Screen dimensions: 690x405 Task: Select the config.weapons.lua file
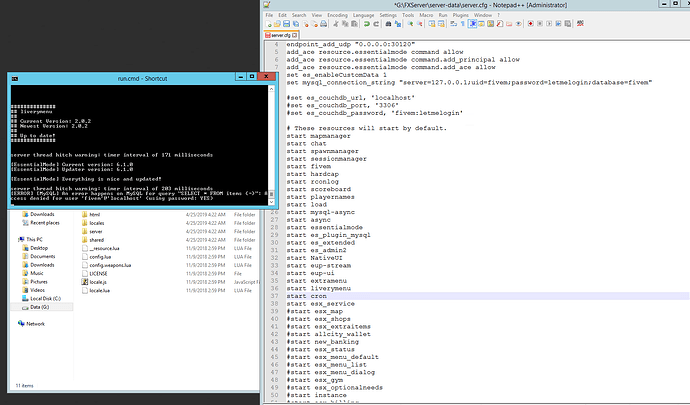click(x=110, y=265)
